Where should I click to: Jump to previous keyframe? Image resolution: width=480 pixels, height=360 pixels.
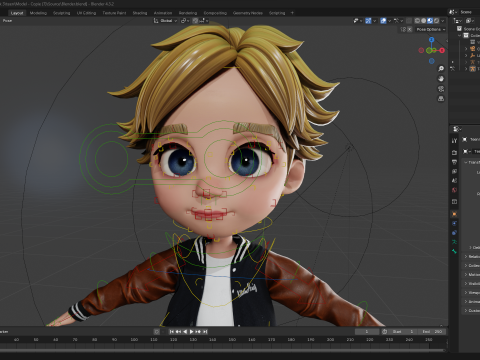coord(178,332)
